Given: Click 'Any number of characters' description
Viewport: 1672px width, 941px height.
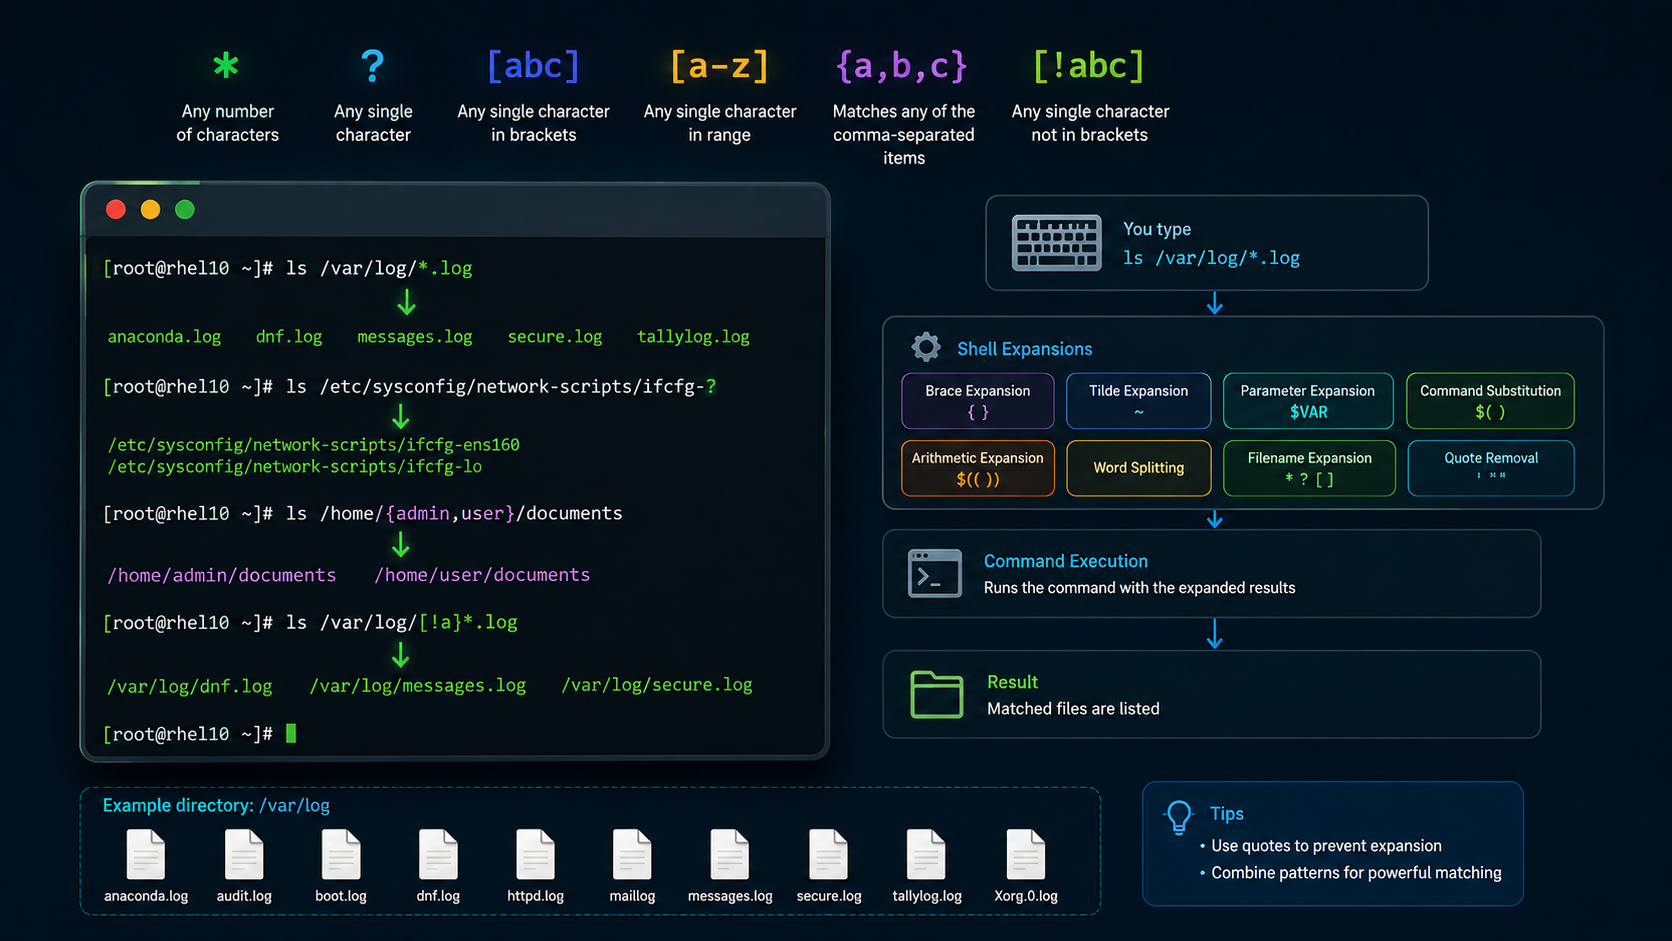Looking at the screenshot, I should click(228, 123).
